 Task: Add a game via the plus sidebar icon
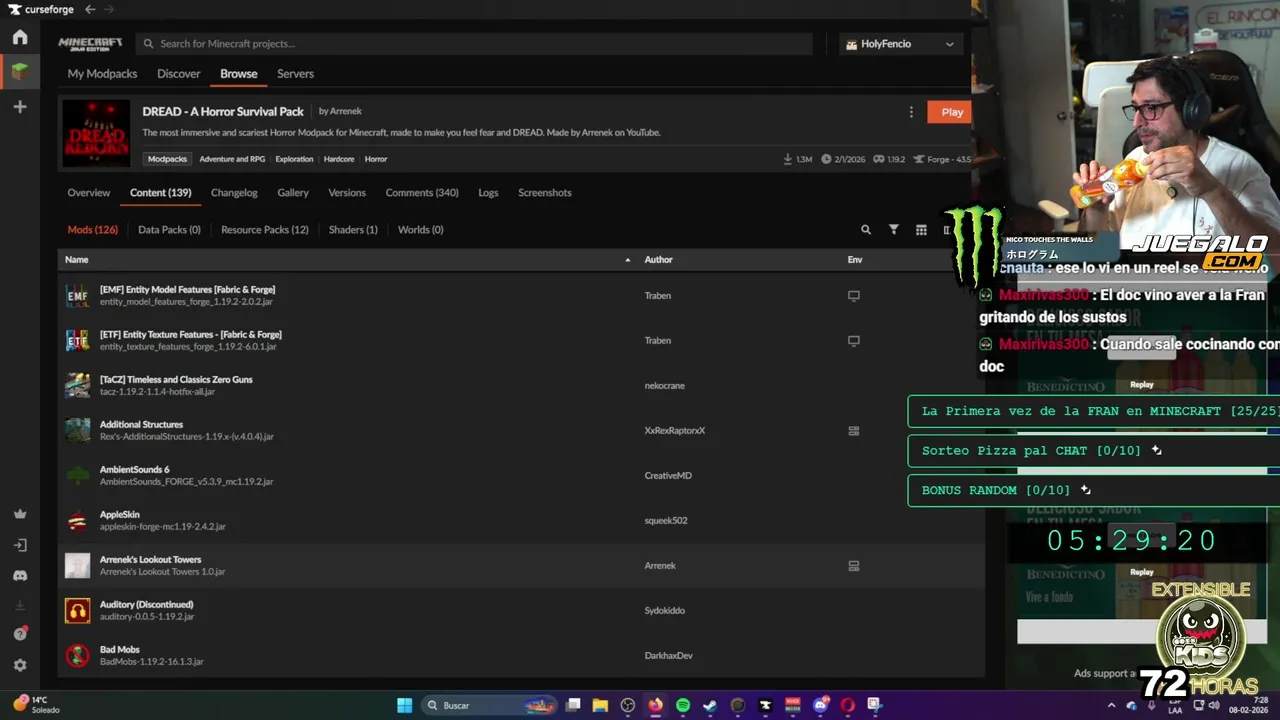20,106
